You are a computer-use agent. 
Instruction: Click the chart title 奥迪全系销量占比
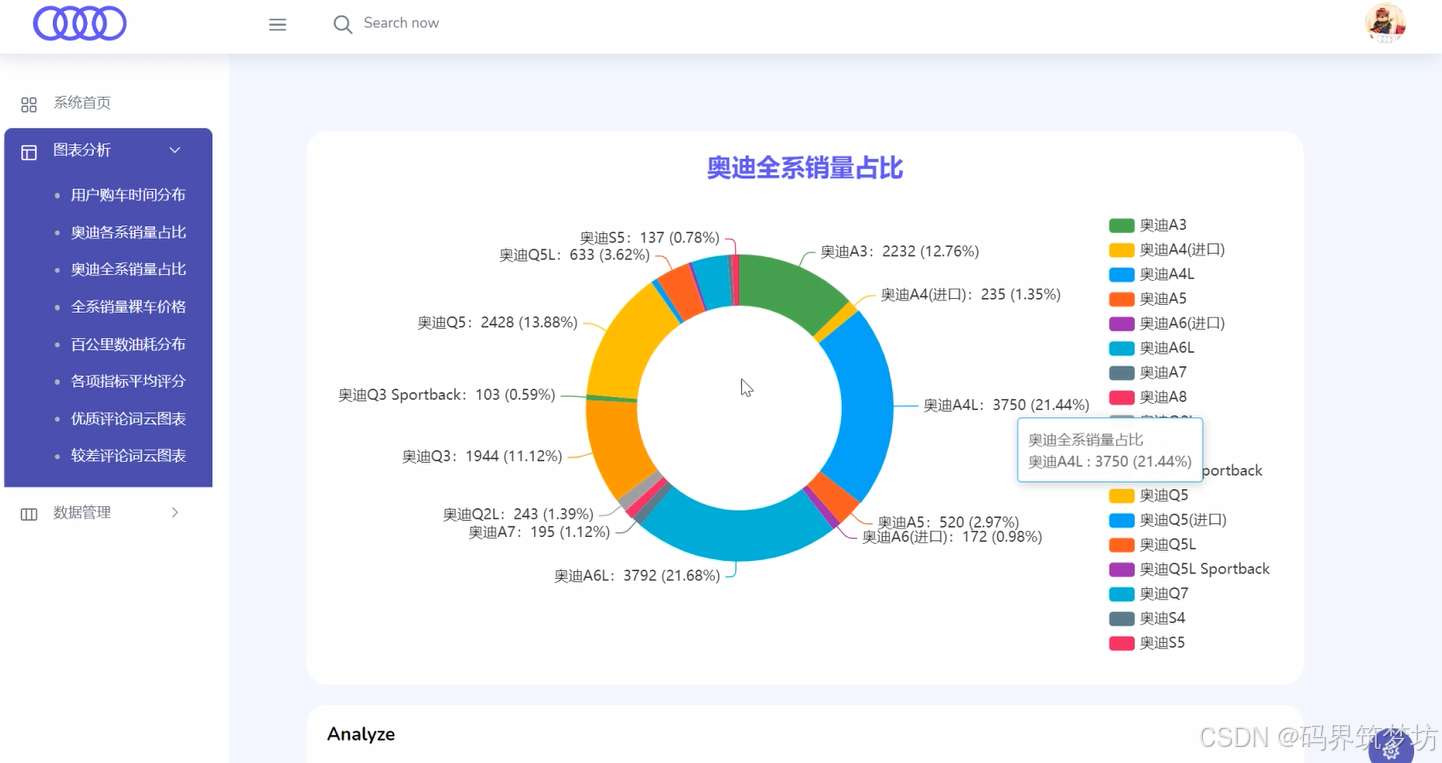(805, 168)
